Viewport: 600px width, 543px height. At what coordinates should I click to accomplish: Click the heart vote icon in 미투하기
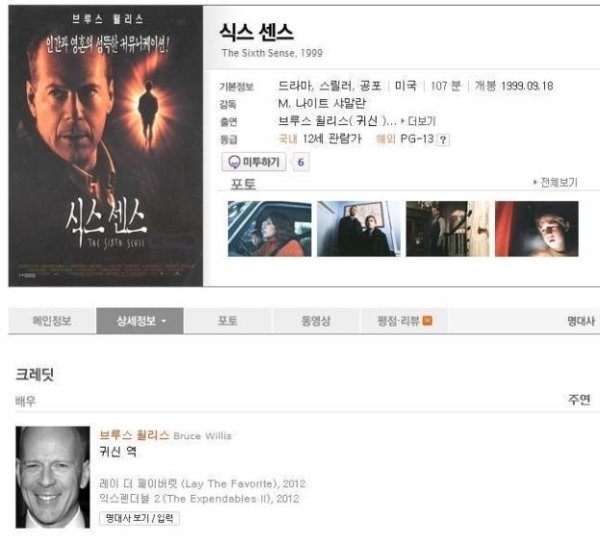click(x=234, y=162)
